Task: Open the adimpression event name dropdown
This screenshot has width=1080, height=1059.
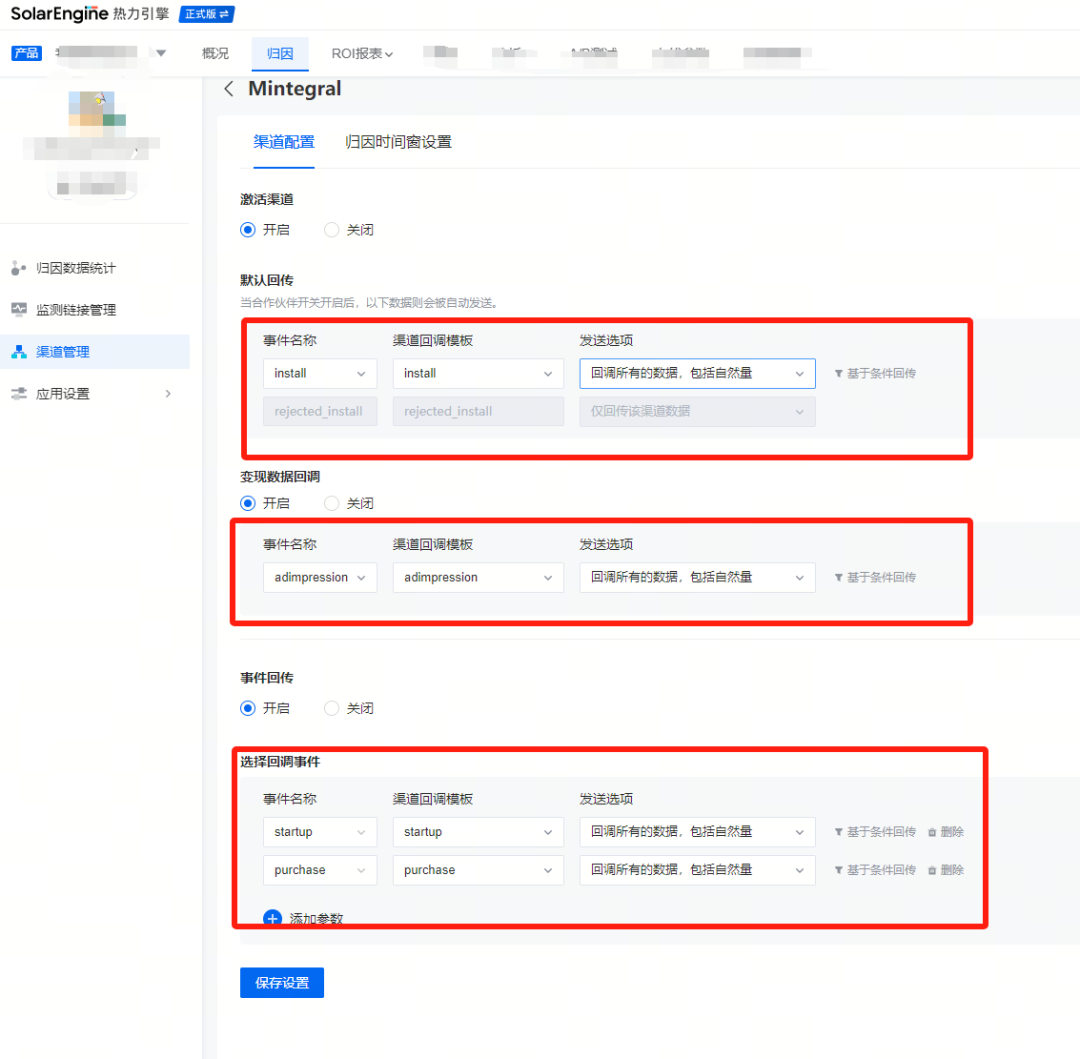Action: click(x=320, y=578)
